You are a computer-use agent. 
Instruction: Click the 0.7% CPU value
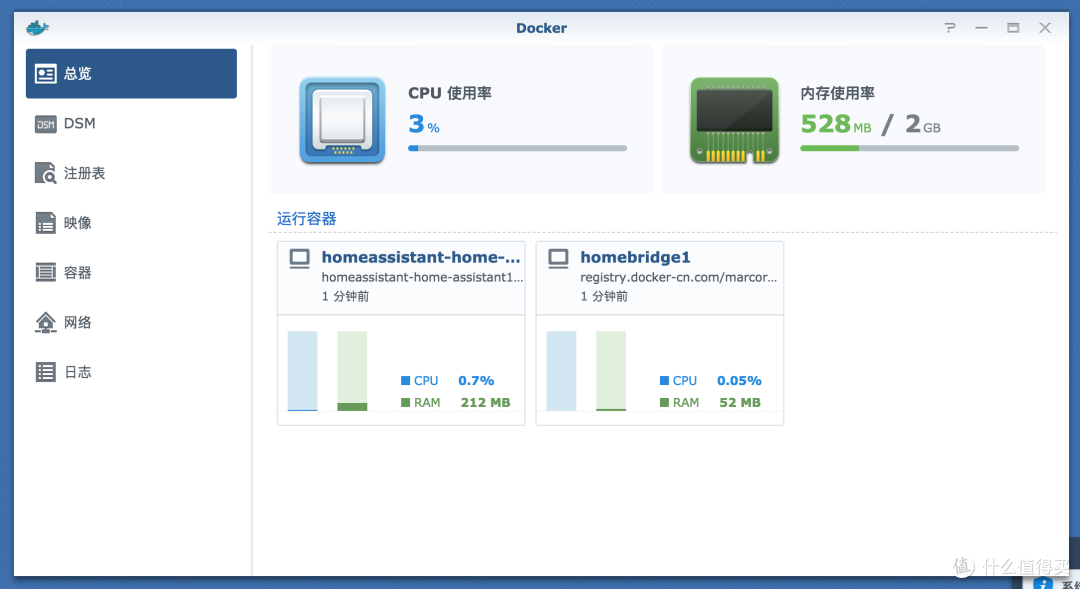point(476,380)
